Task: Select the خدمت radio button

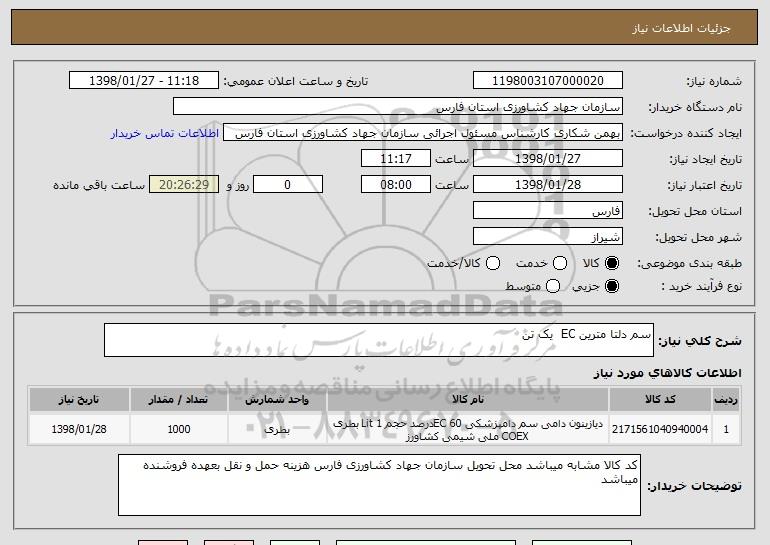Action: tap(560, 263)
